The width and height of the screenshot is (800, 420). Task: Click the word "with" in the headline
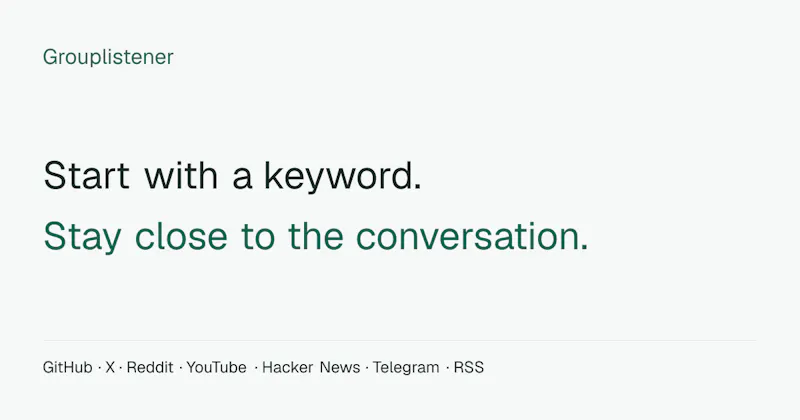click(x=182, y=176)
